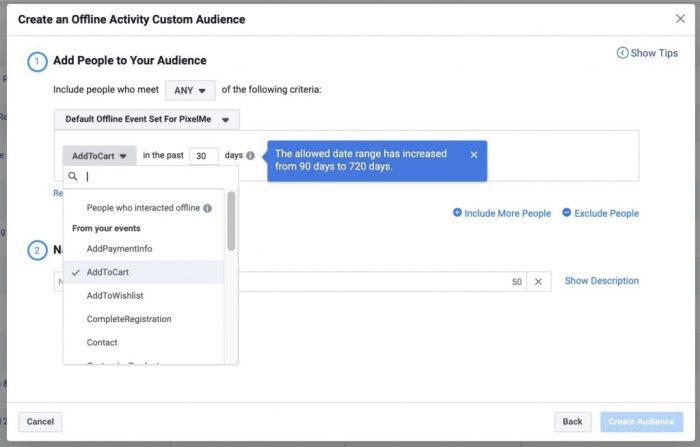Open the ANY criteria dropdown
This screenshot has width=700, height=447.
[190, 90]
